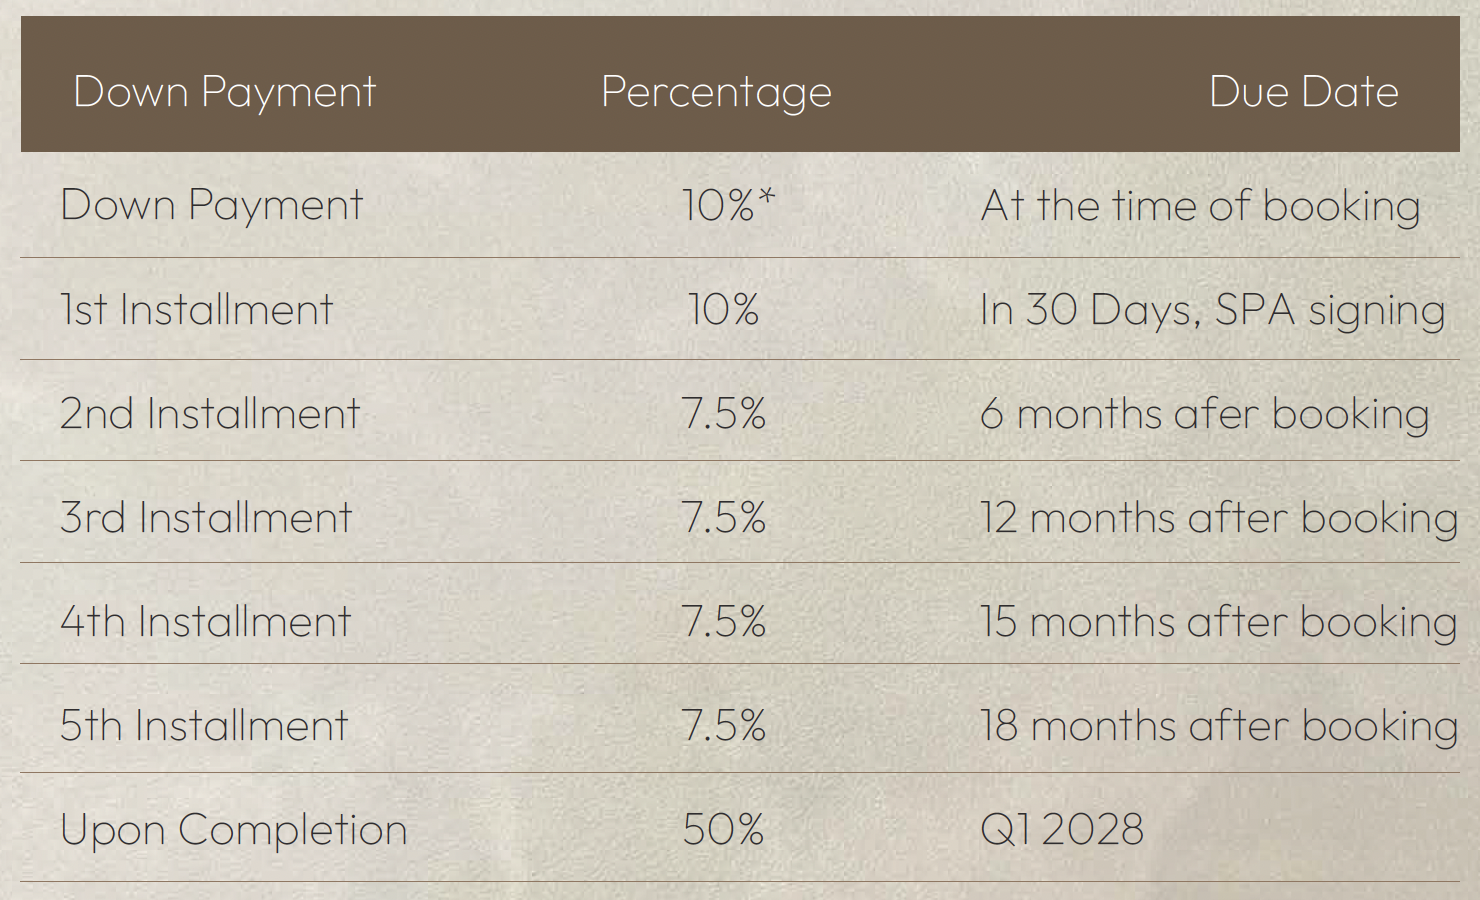Viewport: 1480px width, 900px height.
Task: Click the "5th Installment" row label
Action: [x=204, y=726]
